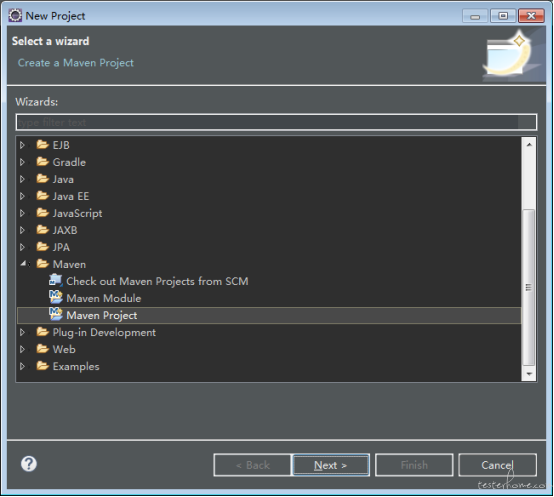Click the Eclipse icon in the title bar
Screen dimensions: 554x497
pos(15,16)
